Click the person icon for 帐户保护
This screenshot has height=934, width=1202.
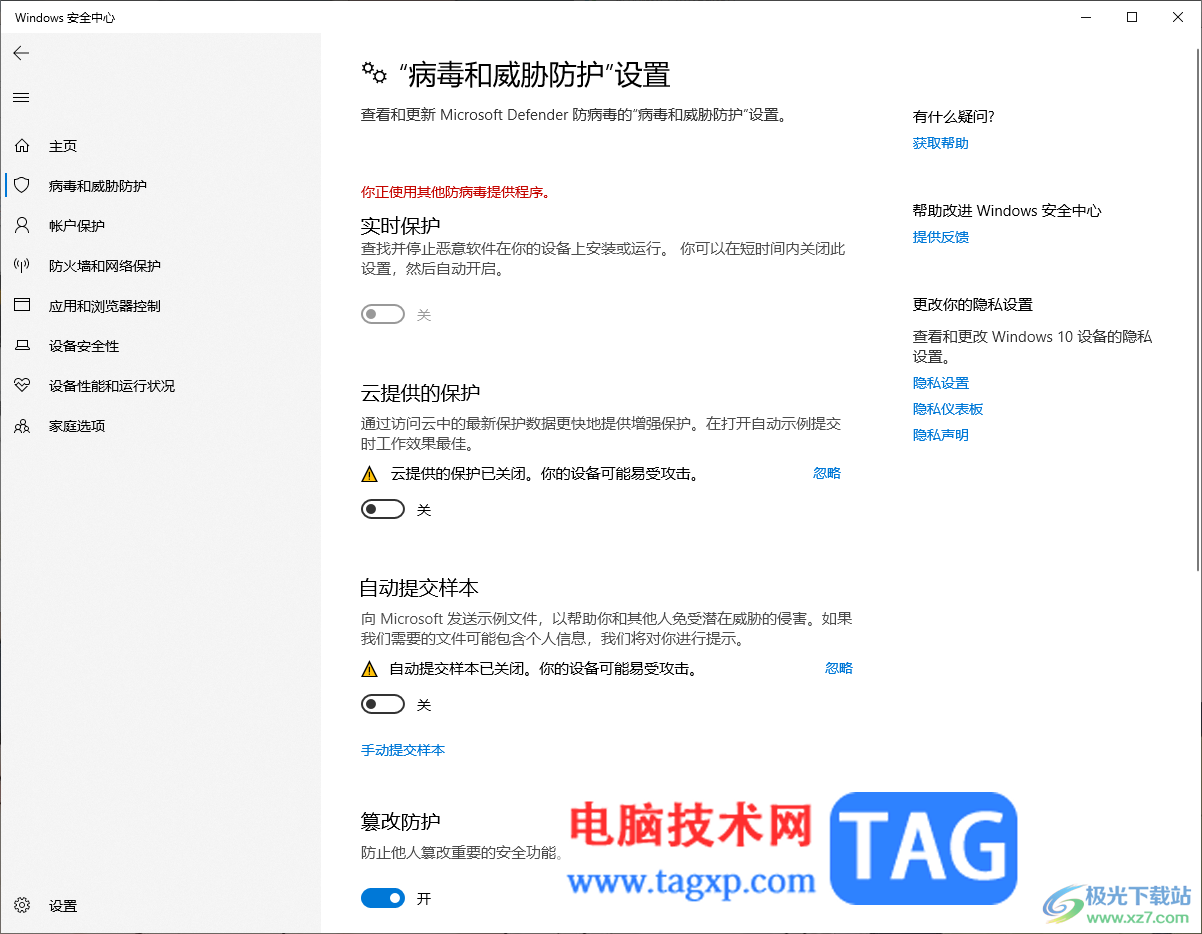tap(22, 226)
